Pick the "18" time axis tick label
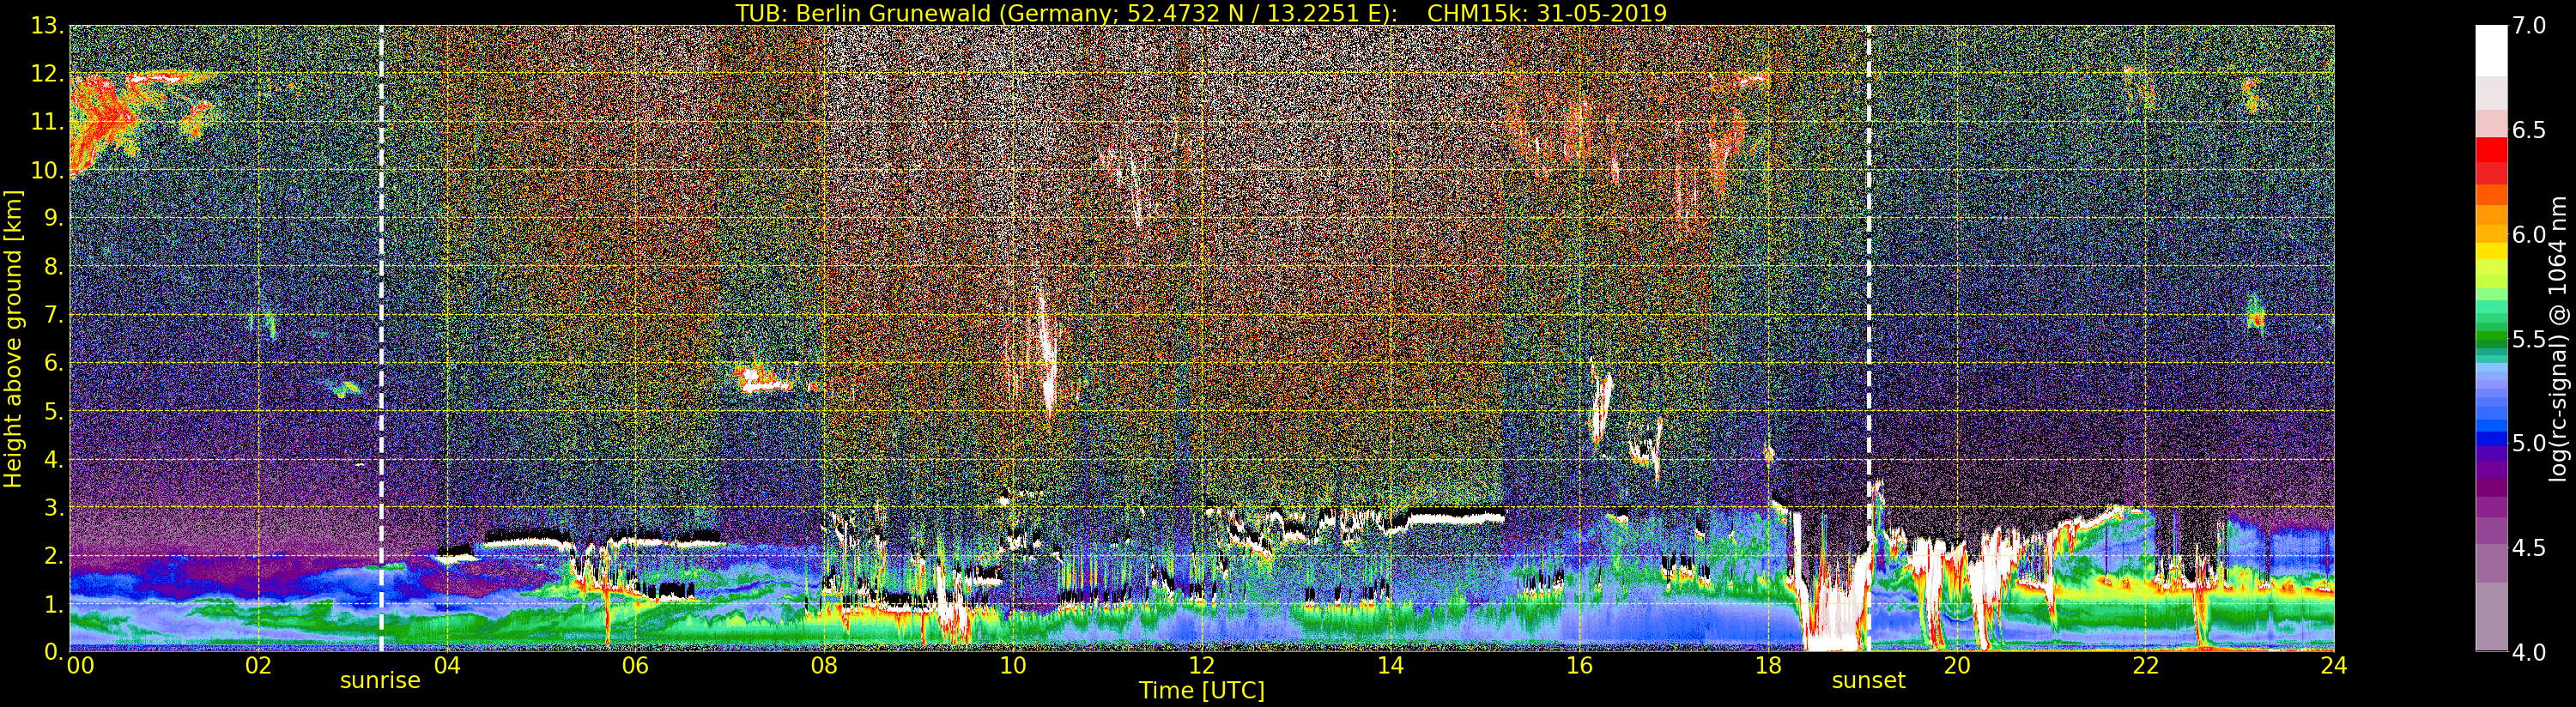 (x=1768, y=666)
